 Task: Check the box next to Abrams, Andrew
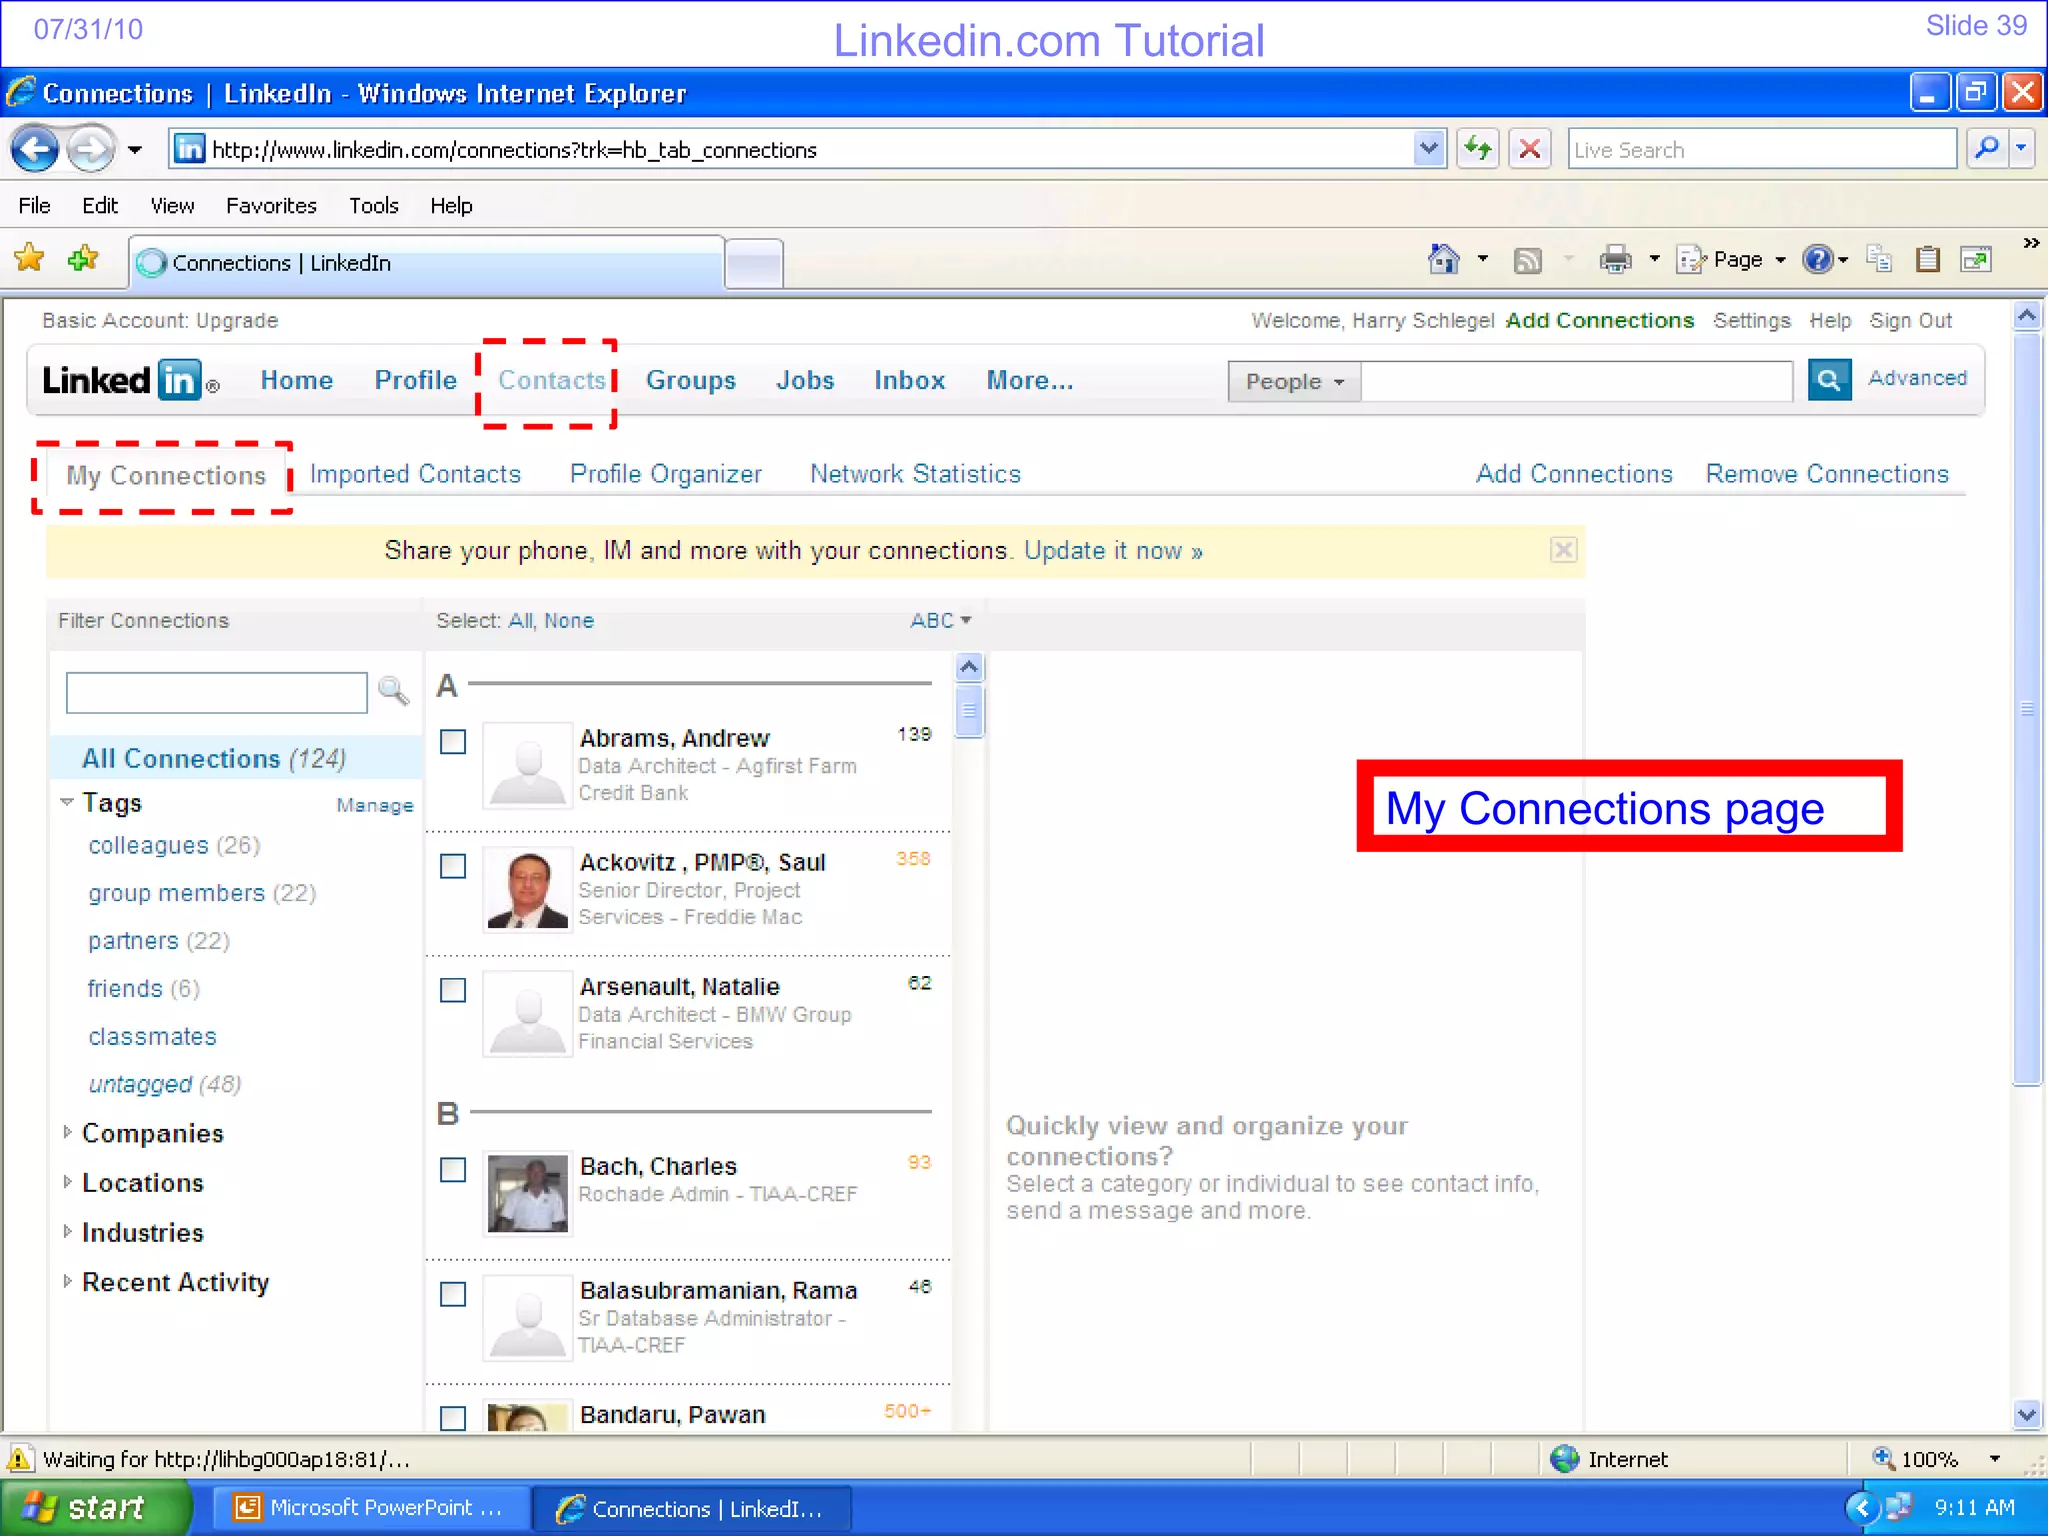pyautogui.click(x=453, y=742)
